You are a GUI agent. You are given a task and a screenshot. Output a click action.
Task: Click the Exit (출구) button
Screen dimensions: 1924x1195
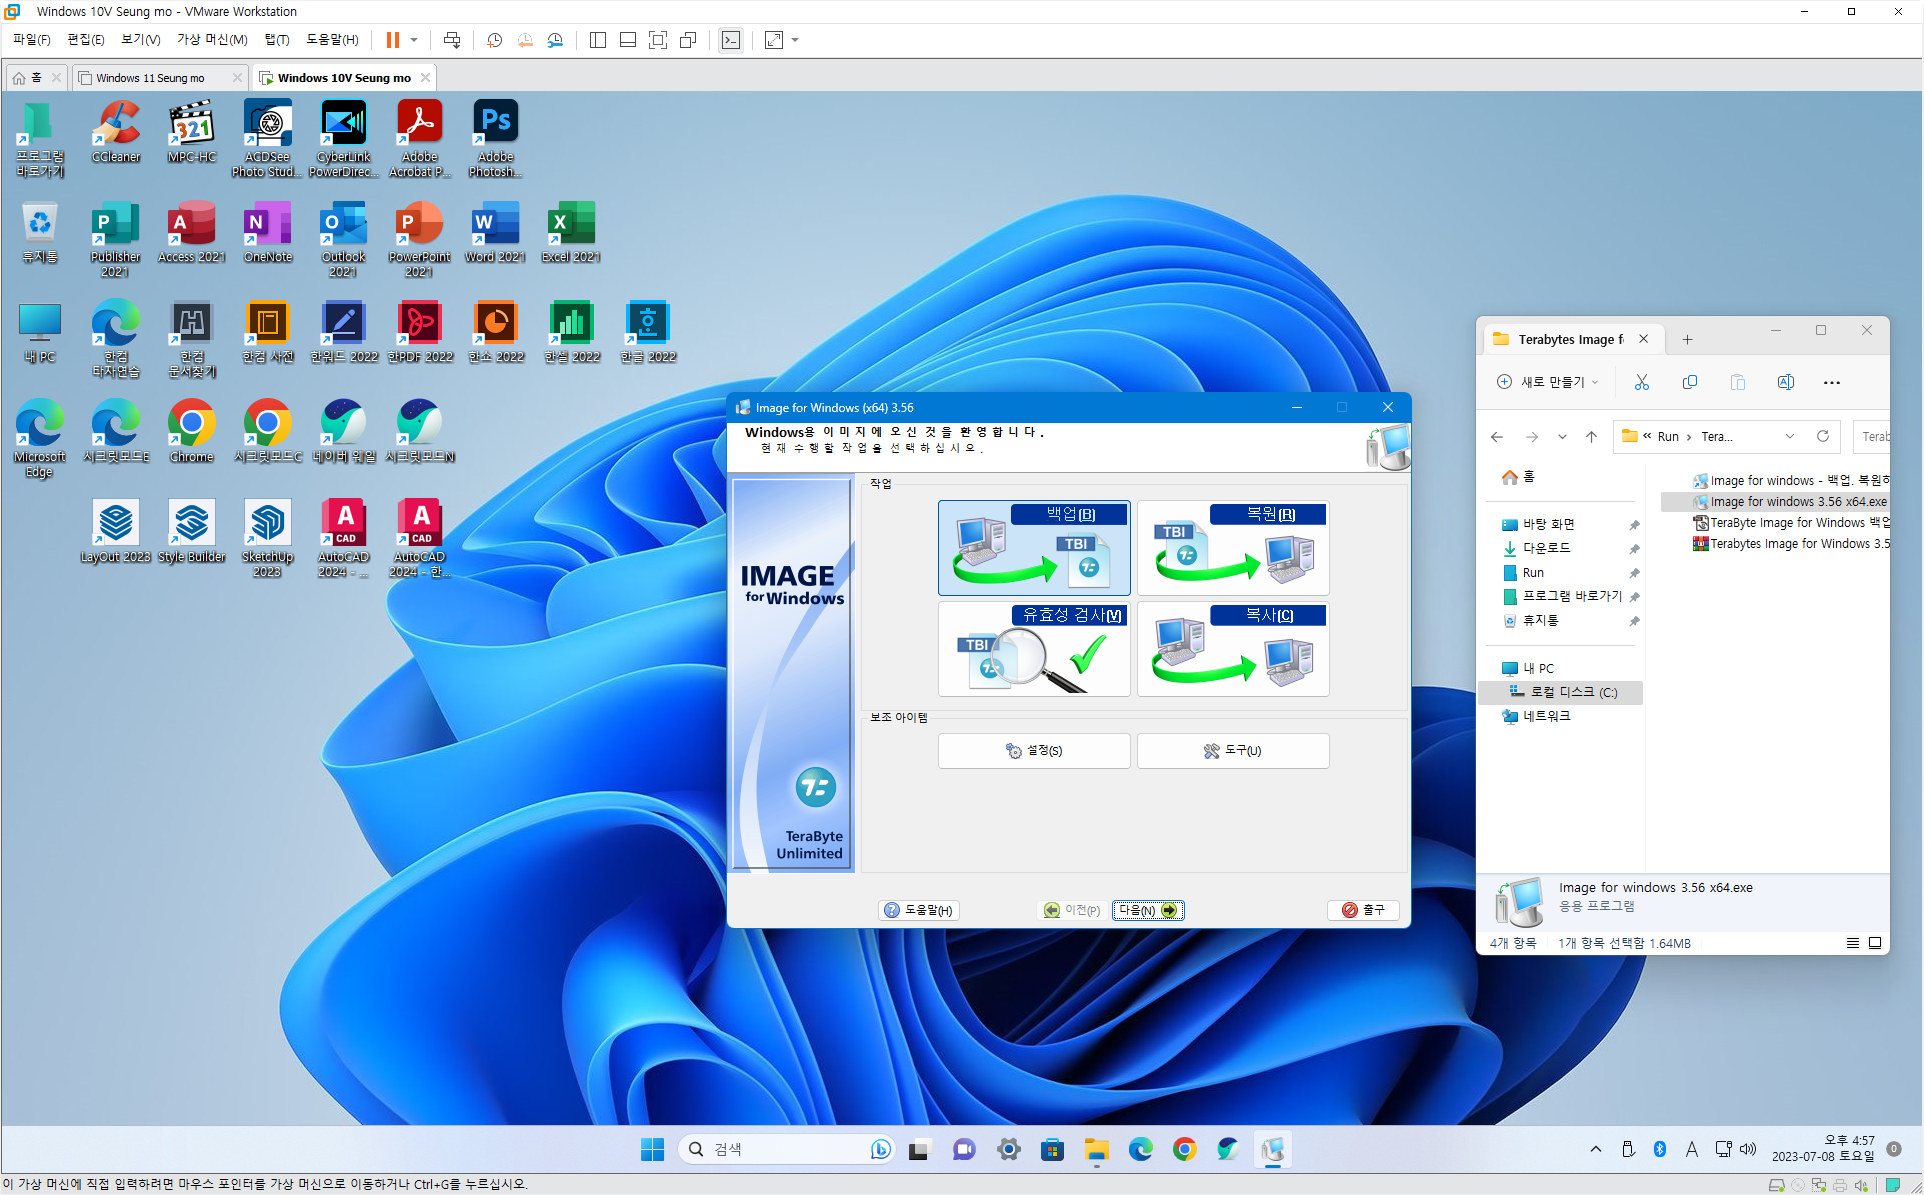click(1362, 910)
